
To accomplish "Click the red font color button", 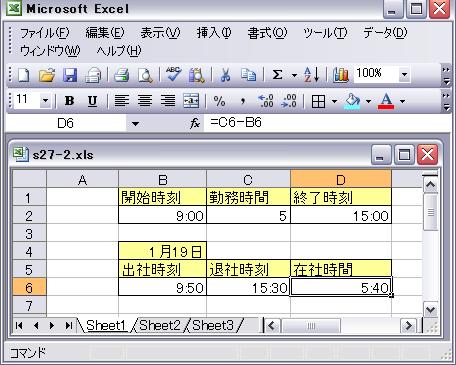I will [x=386, y=101].
